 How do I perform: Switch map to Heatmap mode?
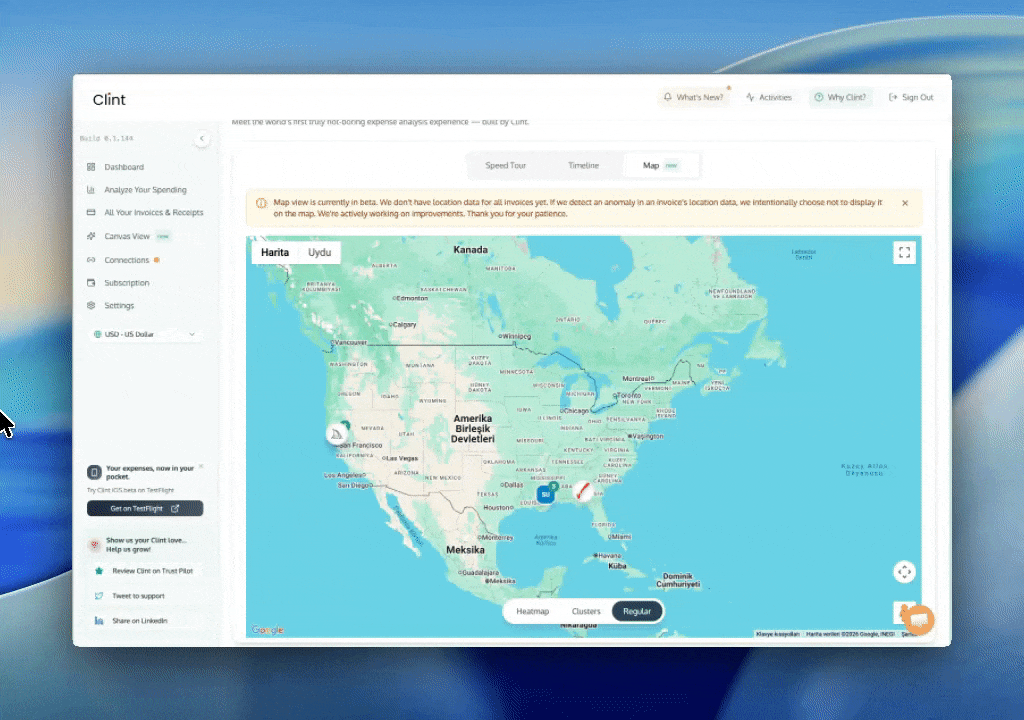coord(532,611)
